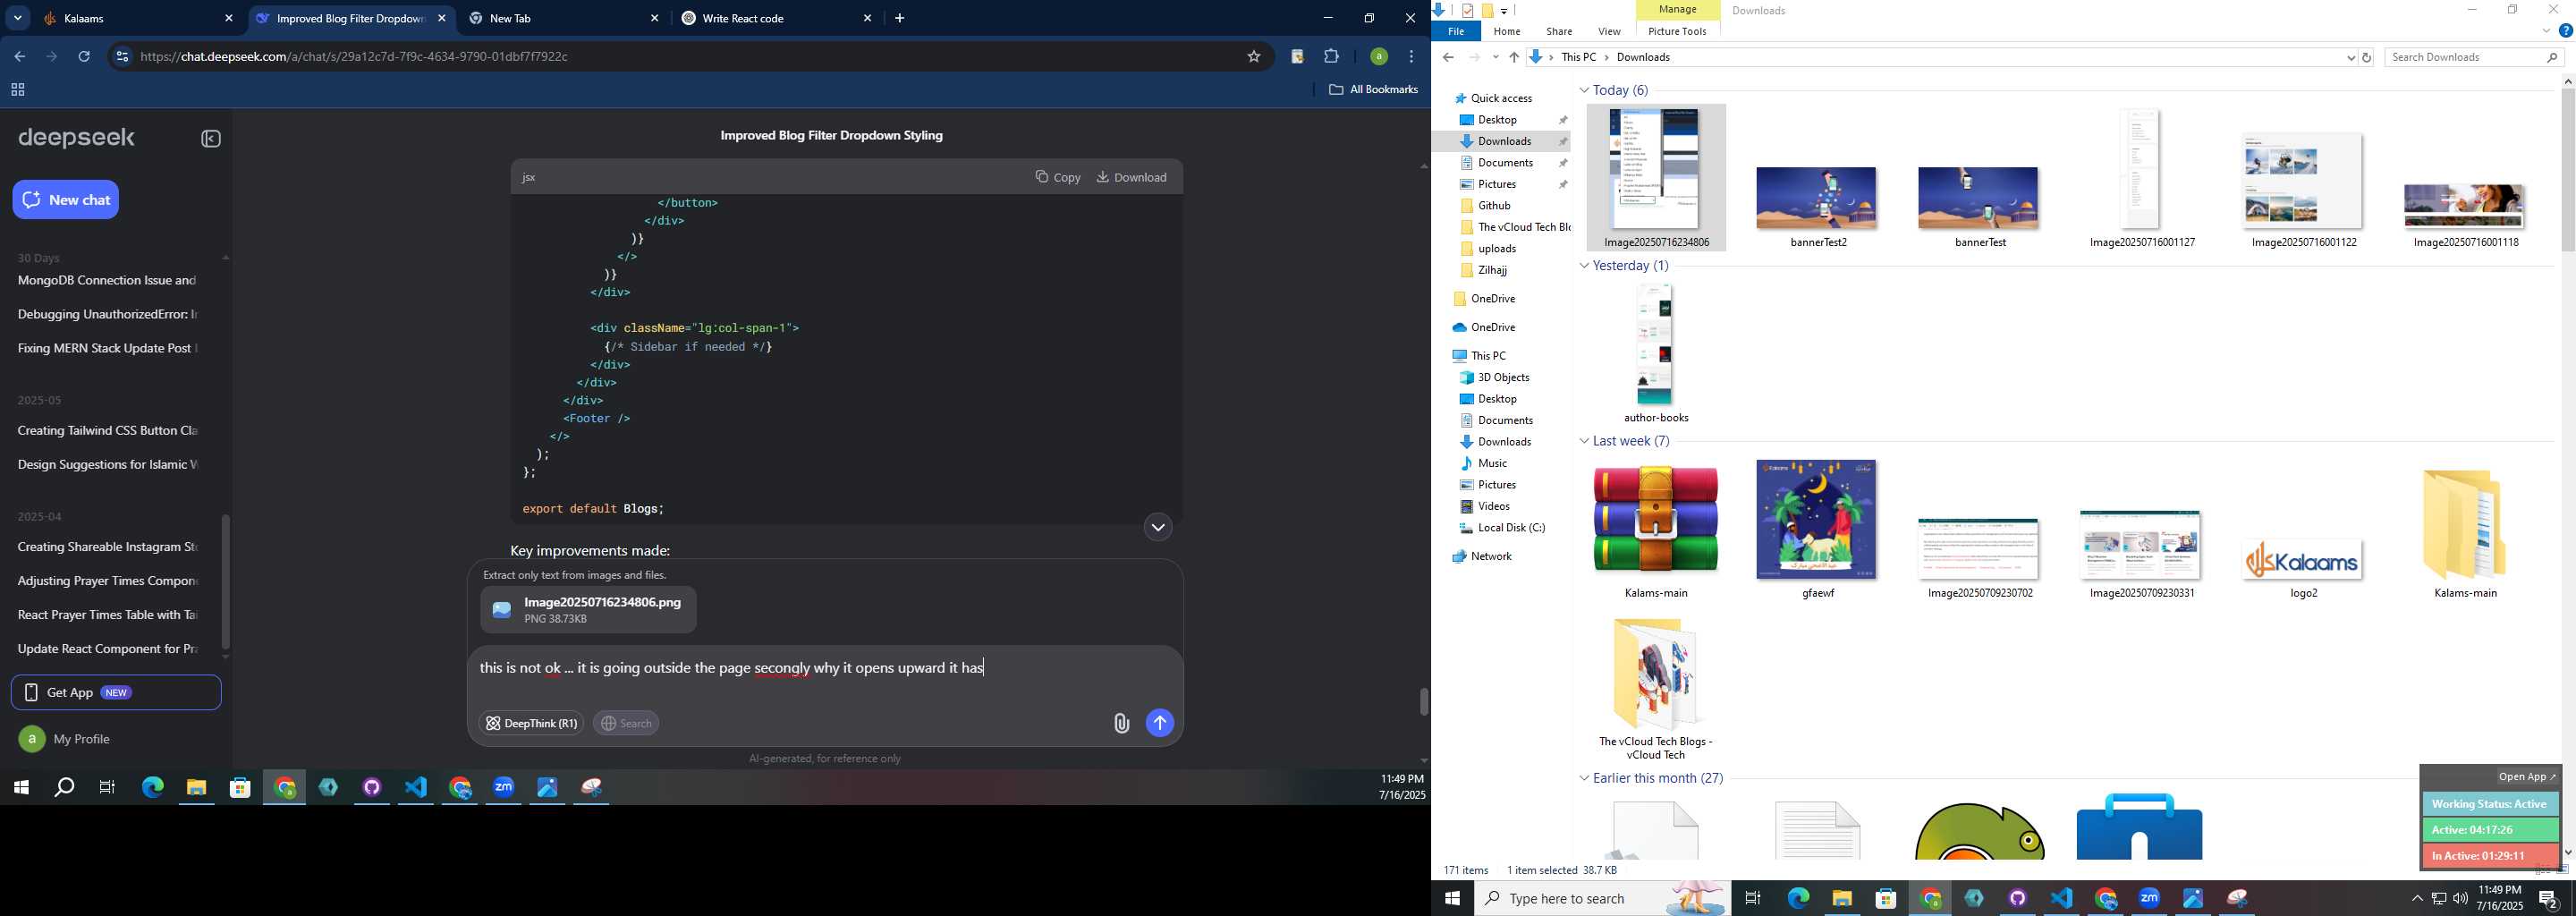The width and height of the screenshot is (2576, 916).
Task: Open chat 'Adjusting Prayer Times Compon'
Action: pyautogui.click(x=107, y=581)
